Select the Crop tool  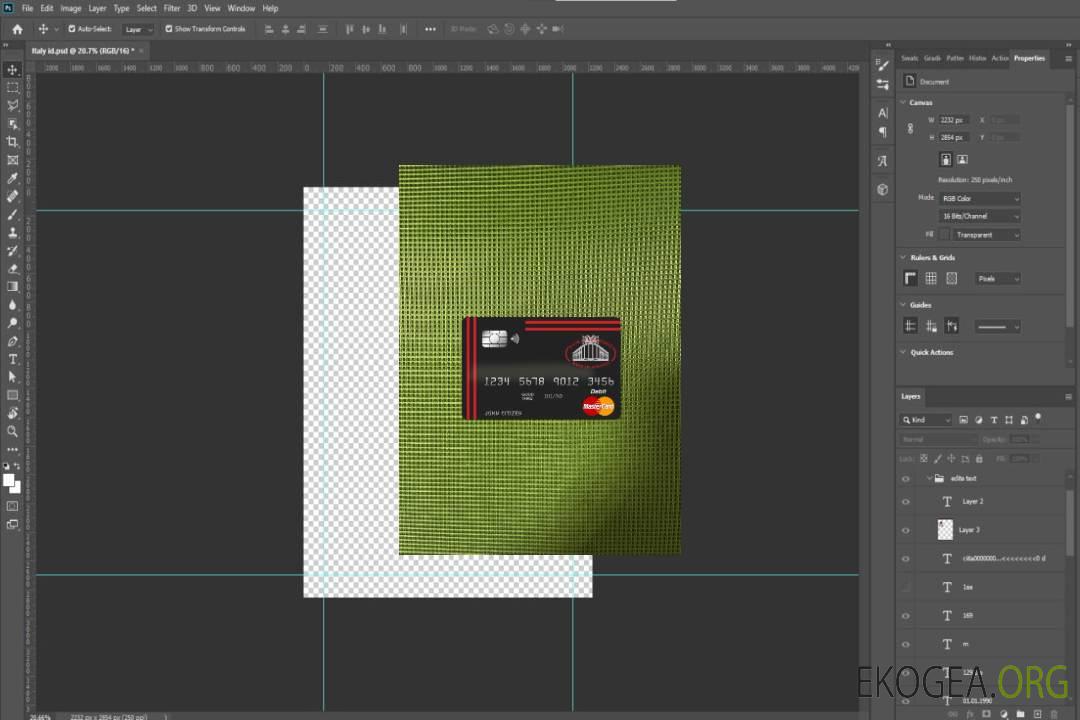click(x=13, y=142)
